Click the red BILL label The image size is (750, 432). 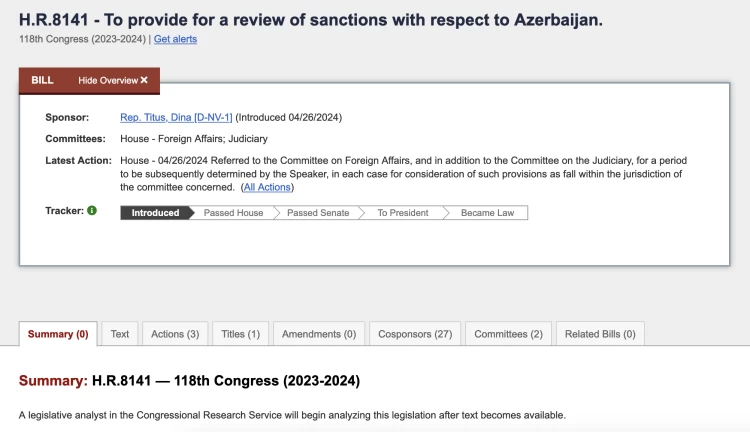(42, 80)
